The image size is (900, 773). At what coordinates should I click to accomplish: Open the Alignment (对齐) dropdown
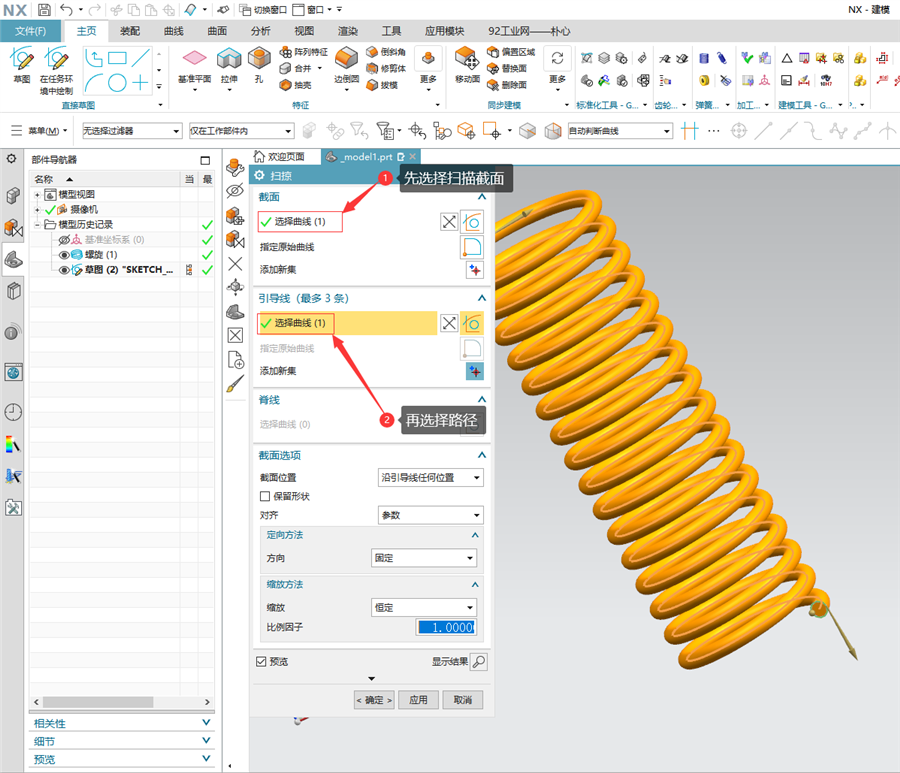430,515
